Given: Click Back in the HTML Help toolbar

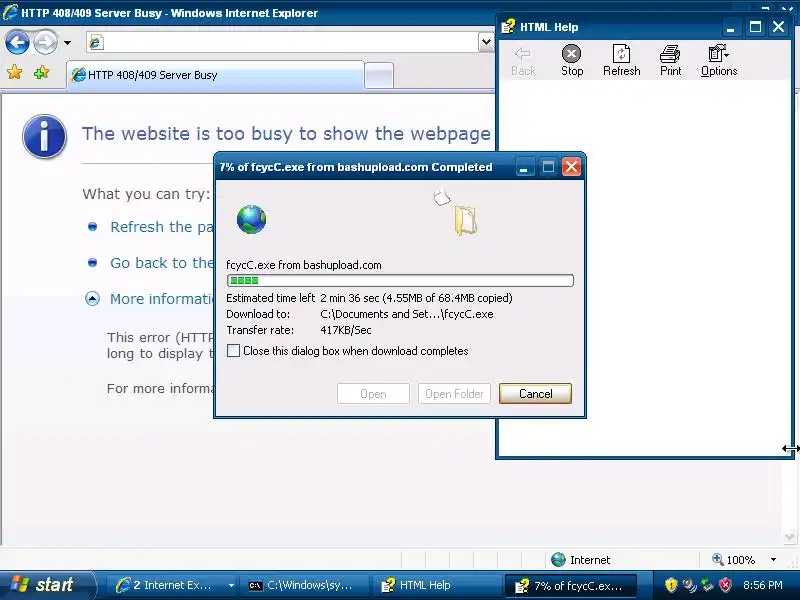Looking at the screenshot, I should (x=523, y=61).
